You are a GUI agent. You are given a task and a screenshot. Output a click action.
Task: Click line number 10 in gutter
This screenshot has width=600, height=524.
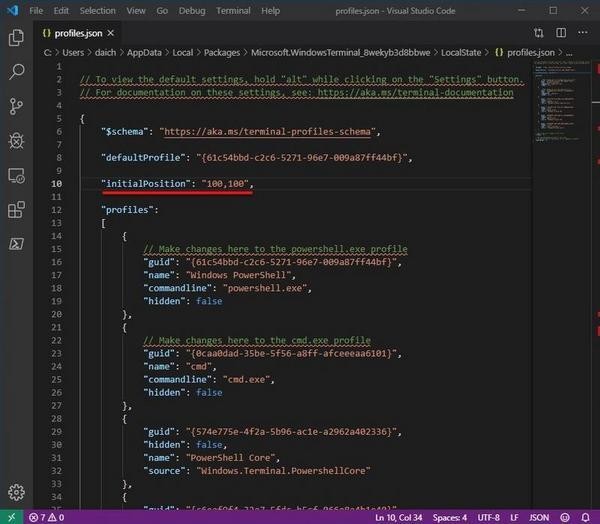(x=57, y=184)
